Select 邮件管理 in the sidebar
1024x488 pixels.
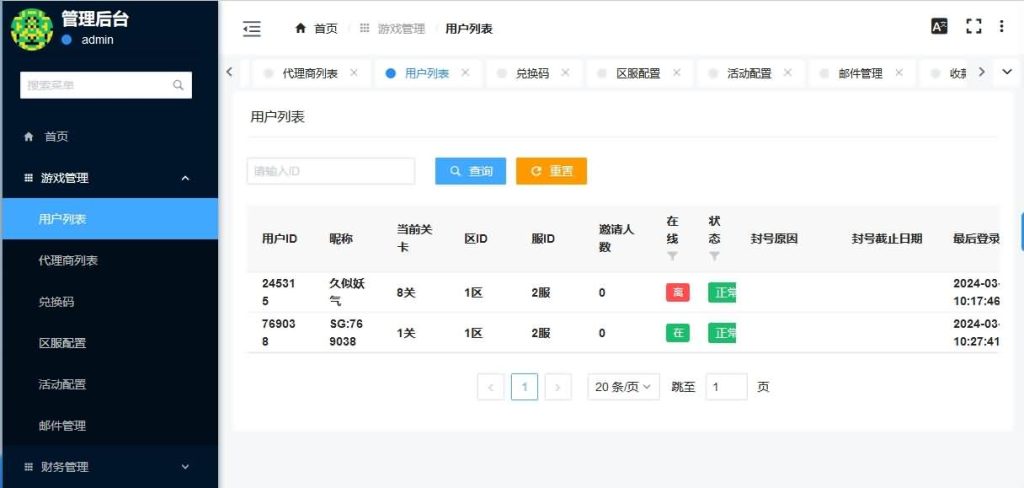110,425
